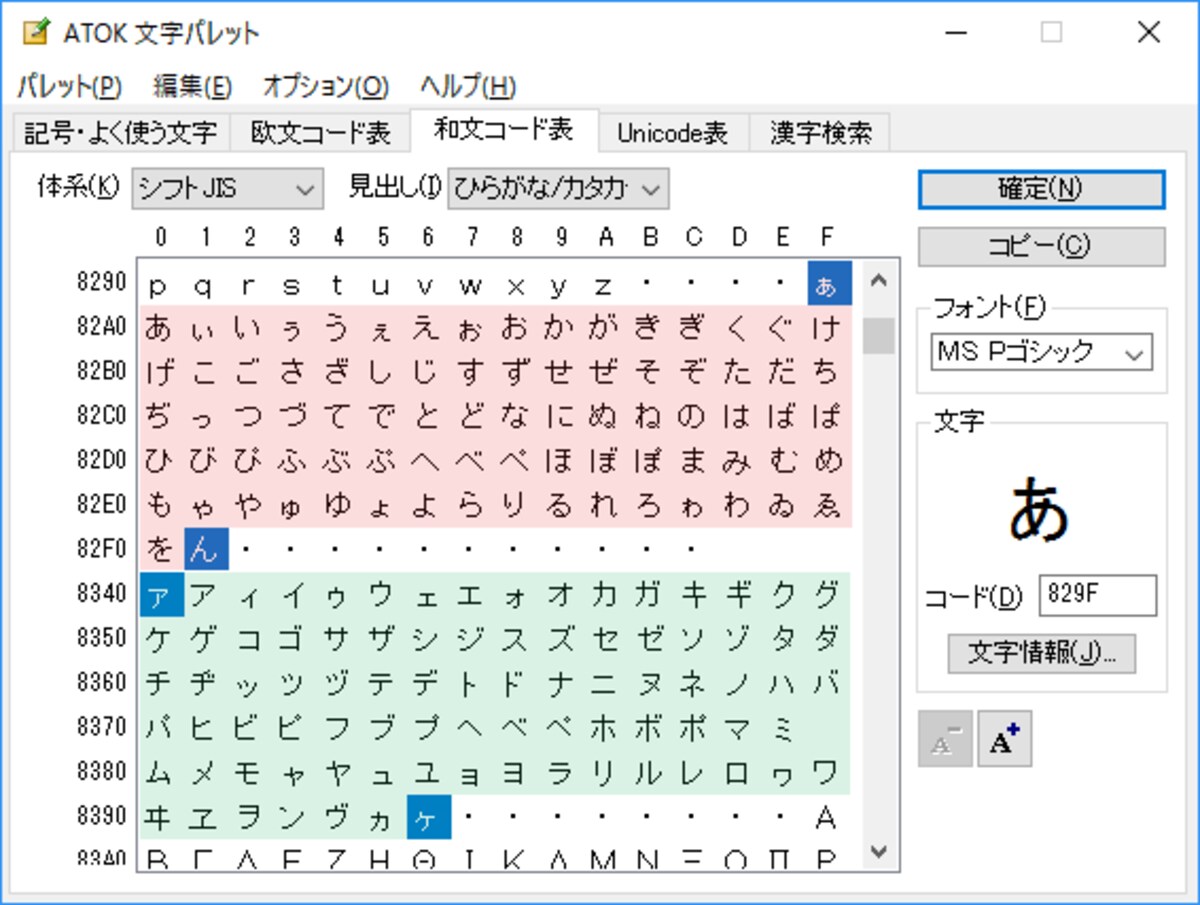Select hiragana ひ in the grid

pos(161,461)
